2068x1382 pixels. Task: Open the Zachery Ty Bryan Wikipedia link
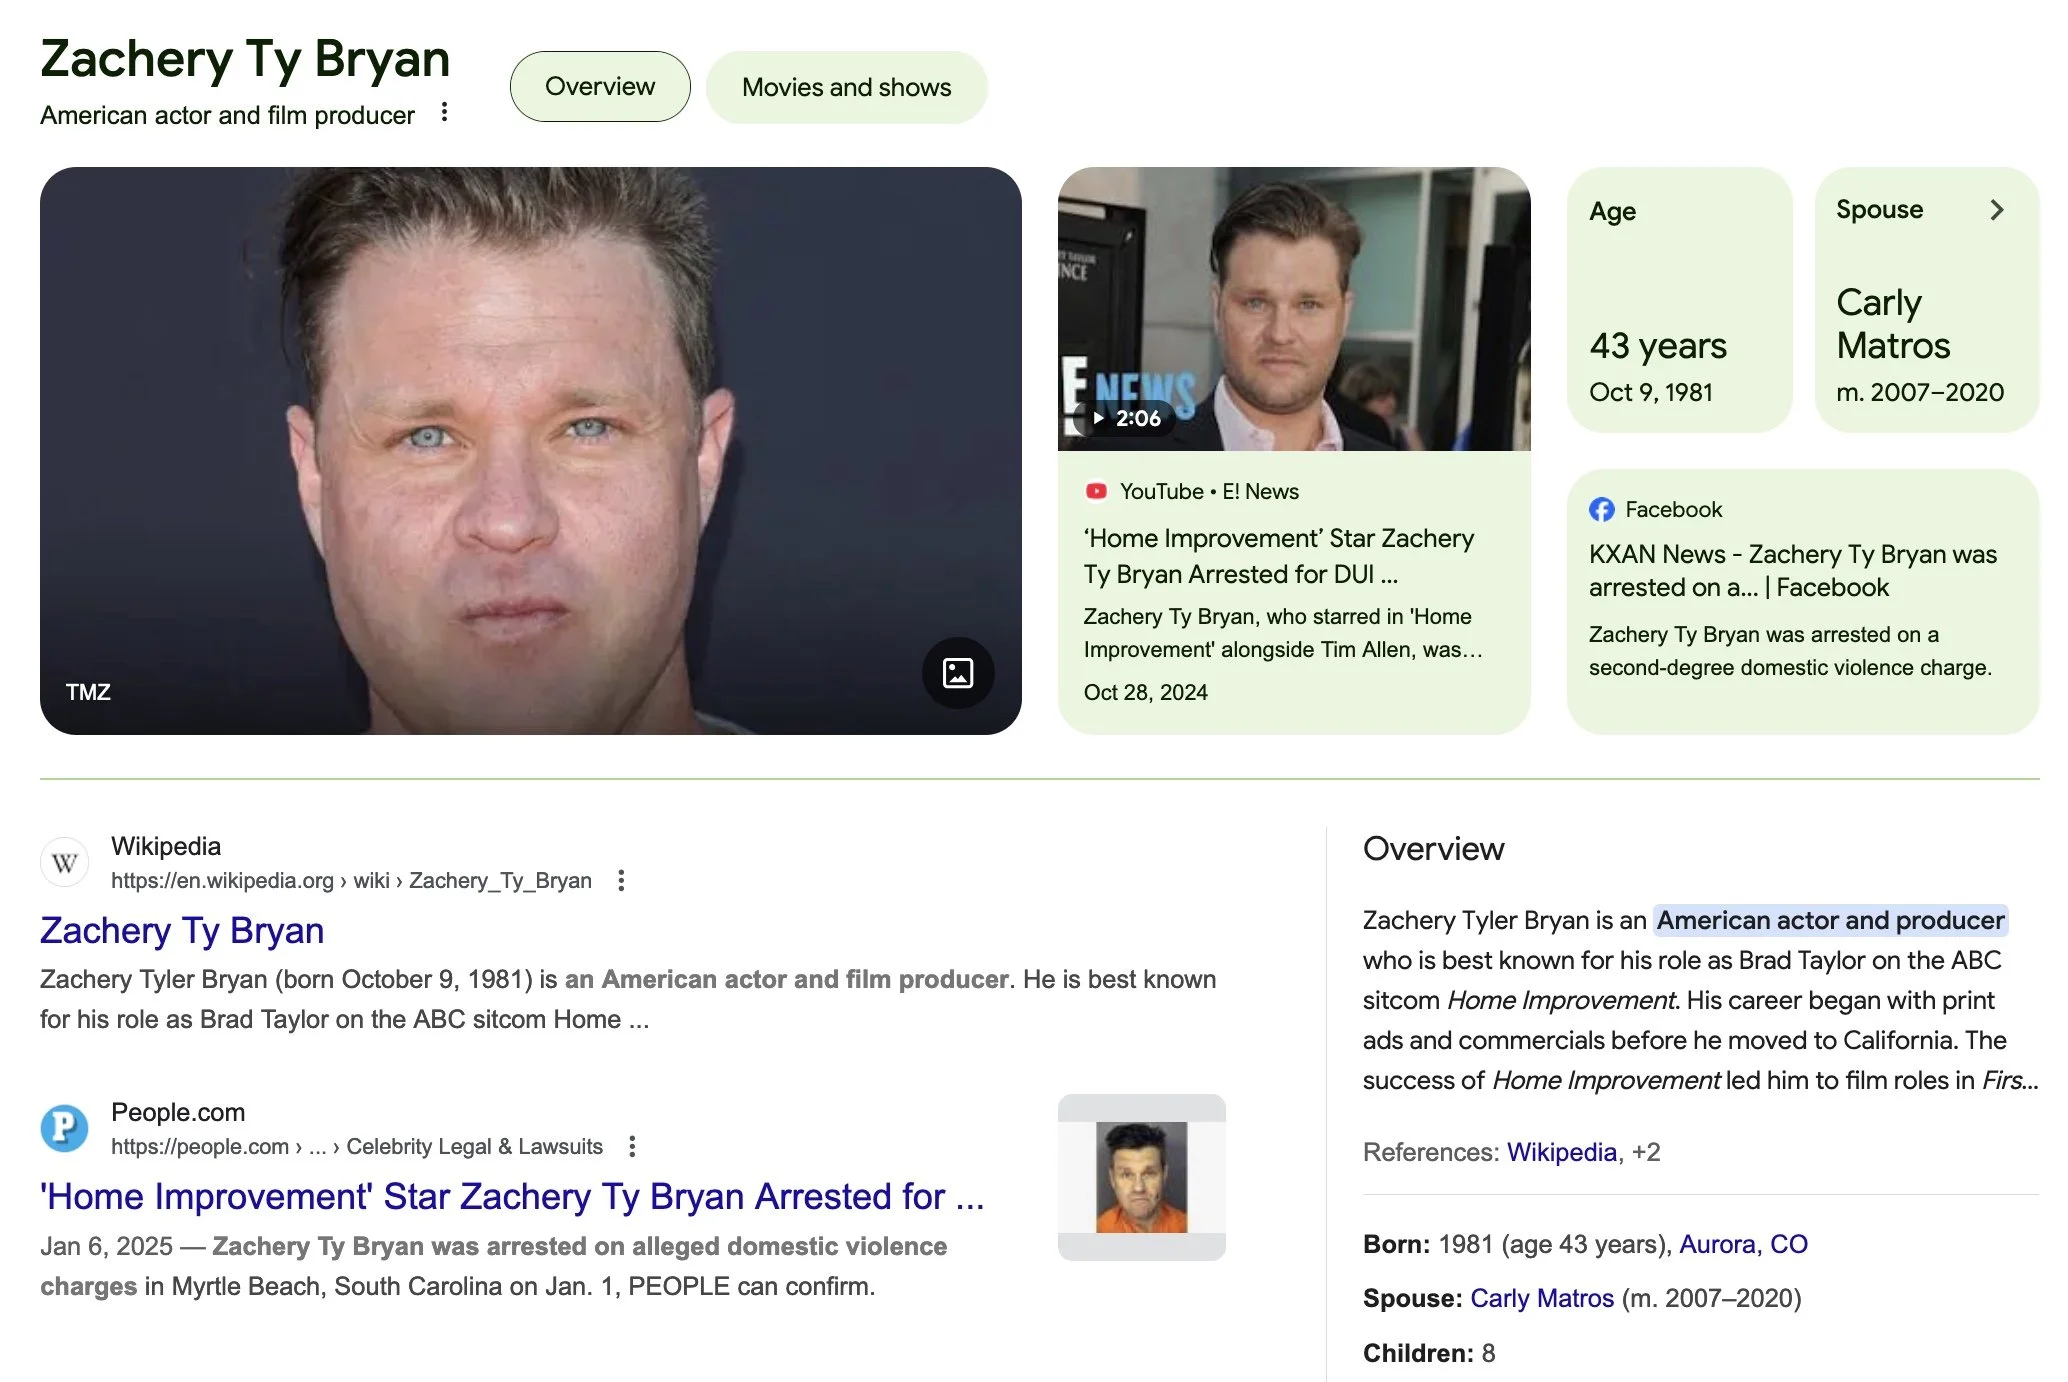point(182,930)
